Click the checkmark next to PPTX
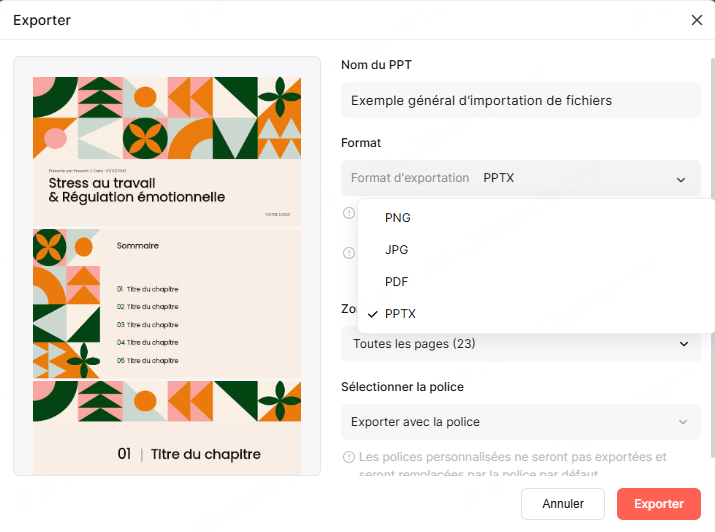Screen dimensions: 715x532 coord(372,314)
